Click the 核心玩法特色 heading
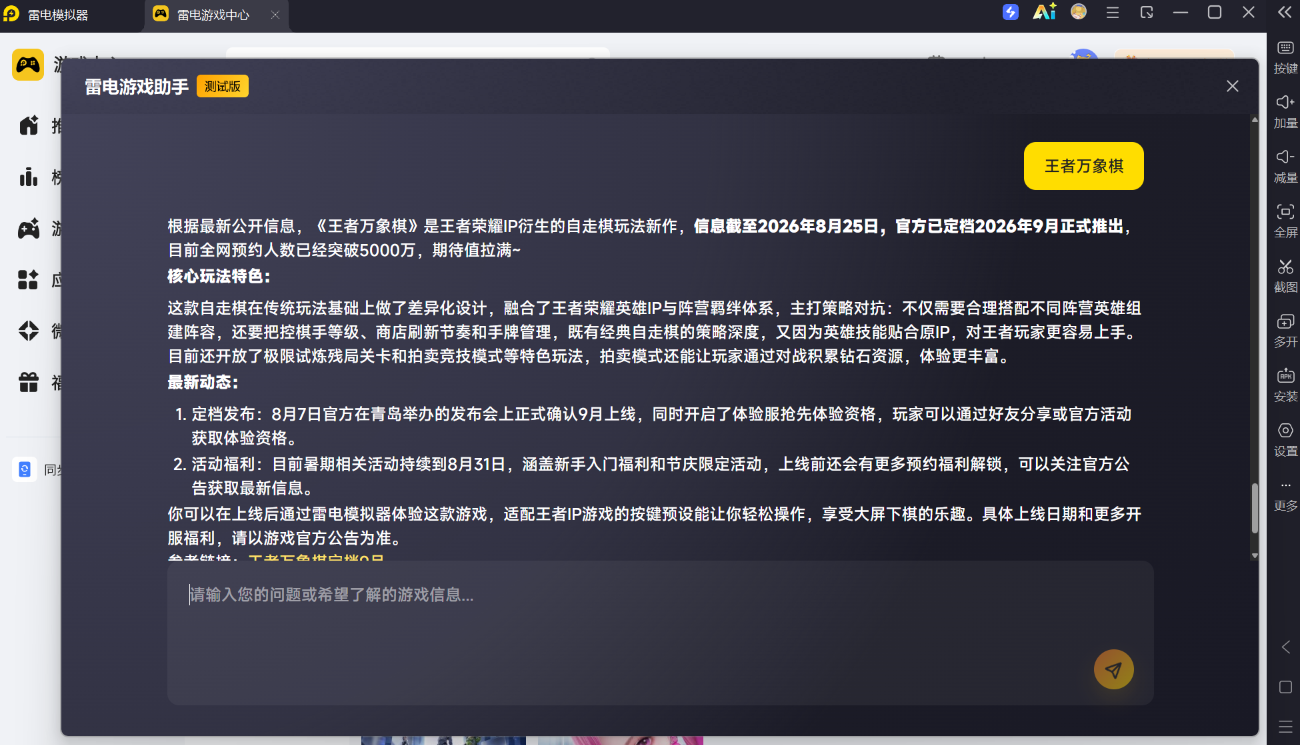Image resolution: width=1300 pixels, height=745 pixels. [x=219, y=276]
